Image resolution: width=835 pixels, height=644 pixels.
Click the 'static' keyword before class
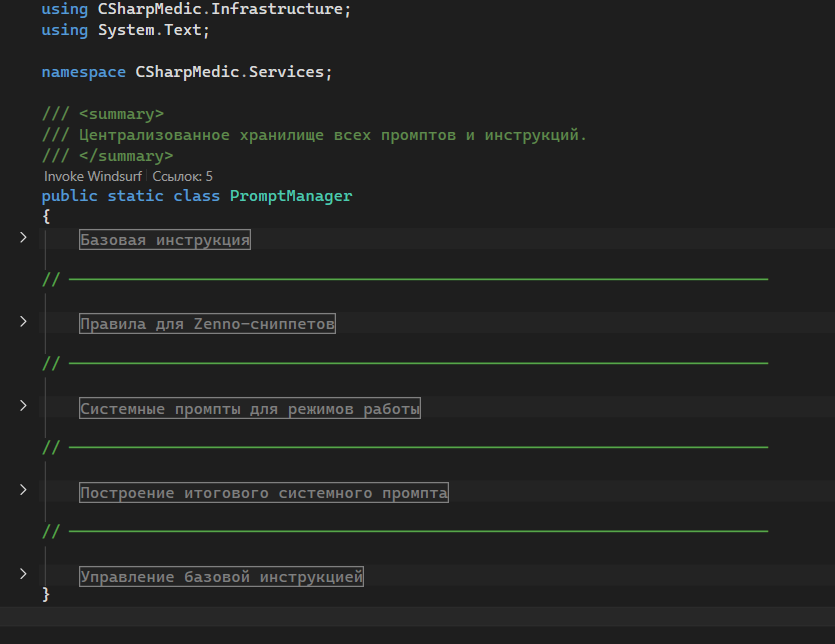tap(135, 196)
